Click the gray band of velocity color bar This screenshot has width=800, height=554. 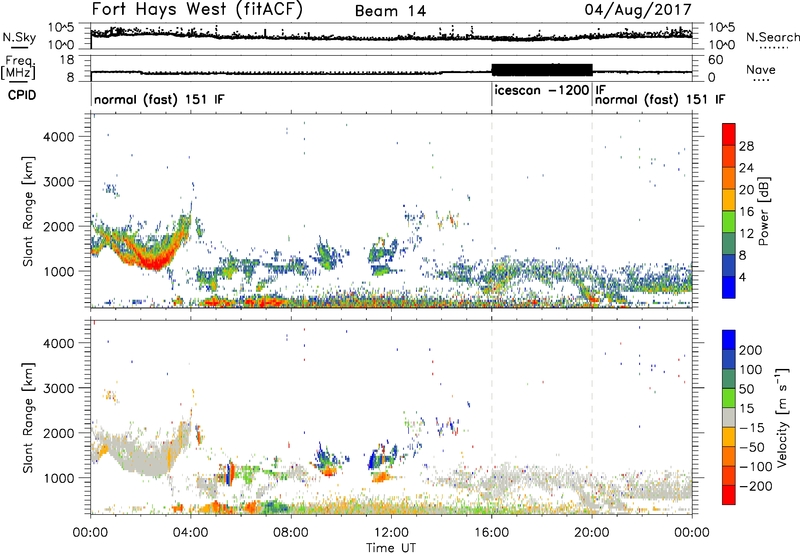tap(729, 417)
